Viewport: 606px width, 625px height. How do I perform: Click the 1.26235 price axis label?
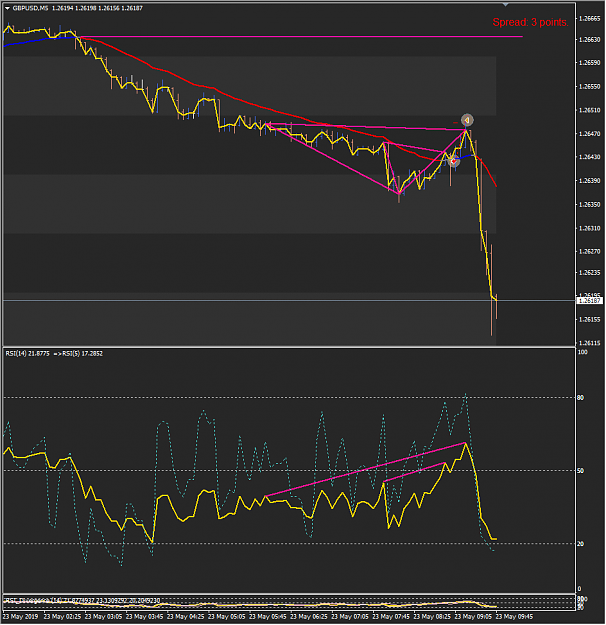coord(590,273)
